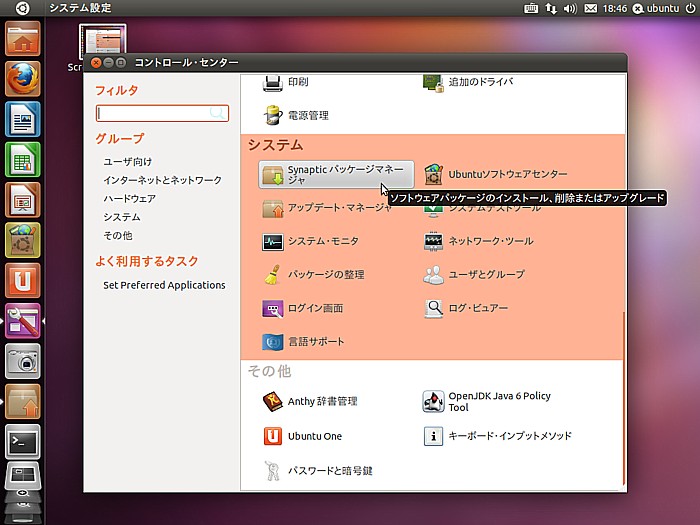The image size is (700, 525).
Task: Open Ubuntu One launcher icon
Action: [22, 280]
